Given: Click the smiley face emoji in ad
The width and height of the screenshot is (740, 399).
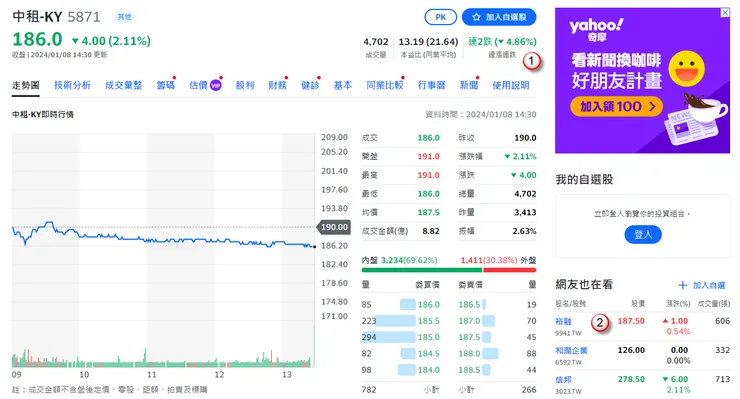Looking at the screenshot, I should pos(686,69).
